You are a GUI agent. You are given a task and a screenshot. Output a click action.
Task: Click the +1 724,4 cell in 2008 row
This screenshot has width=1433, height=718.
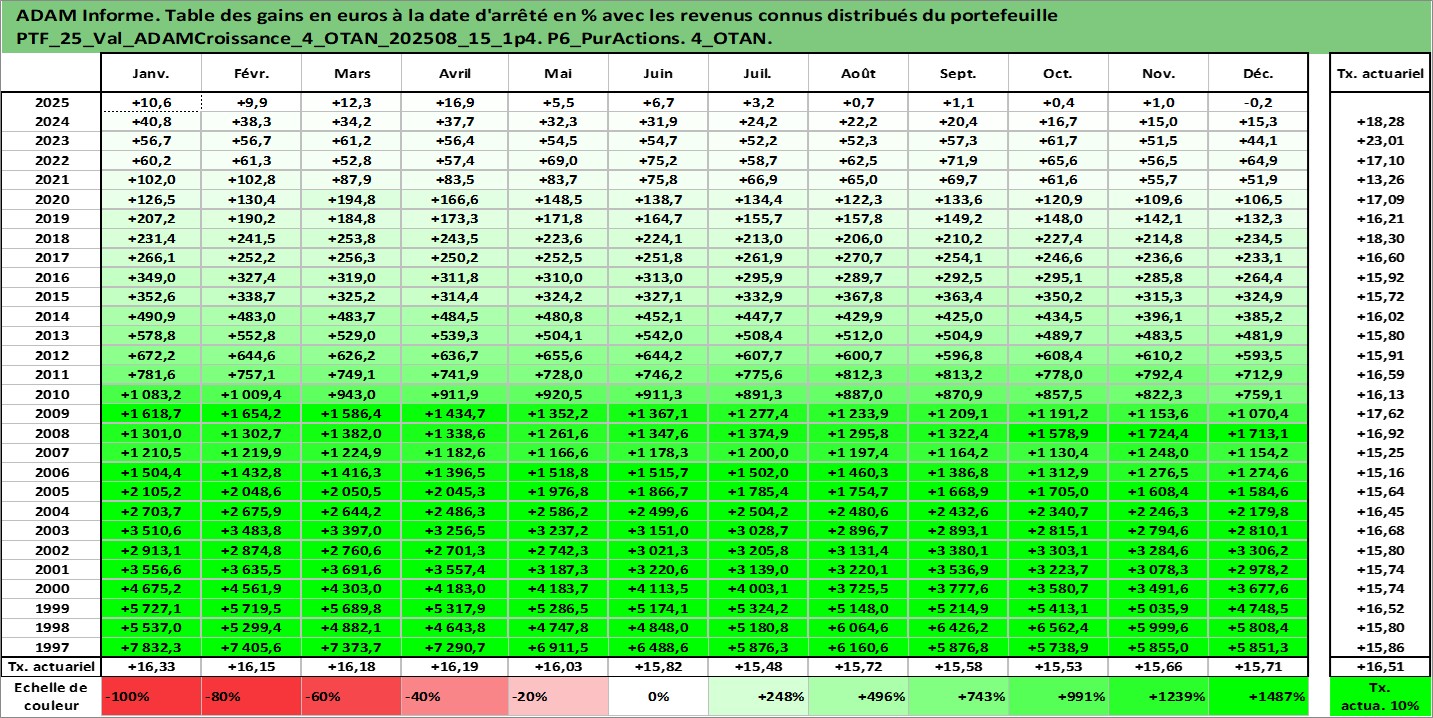pyautogui.click(x=1158, y=433)
